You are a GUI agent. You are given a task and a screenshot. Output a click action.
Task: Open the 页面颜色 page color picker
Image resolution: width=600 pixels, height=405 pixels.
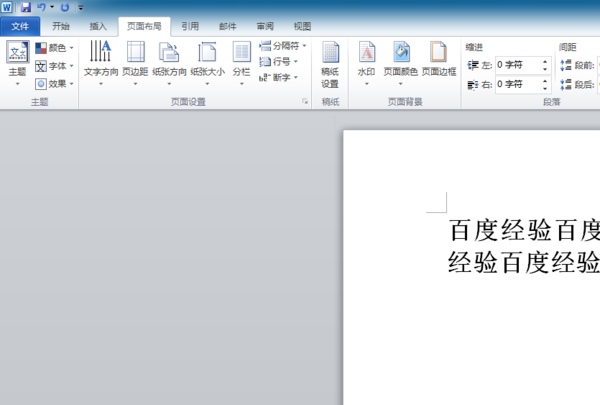tap(401, 63)
